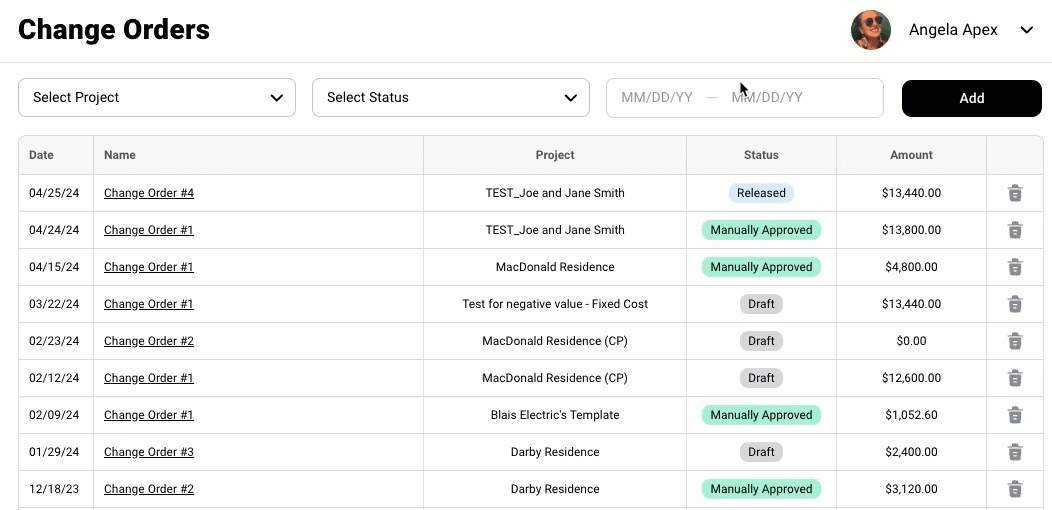Click trash icon for 04/24/24 change order
The height and width of the screenshot is (510, 1052).
(1015, 230)
